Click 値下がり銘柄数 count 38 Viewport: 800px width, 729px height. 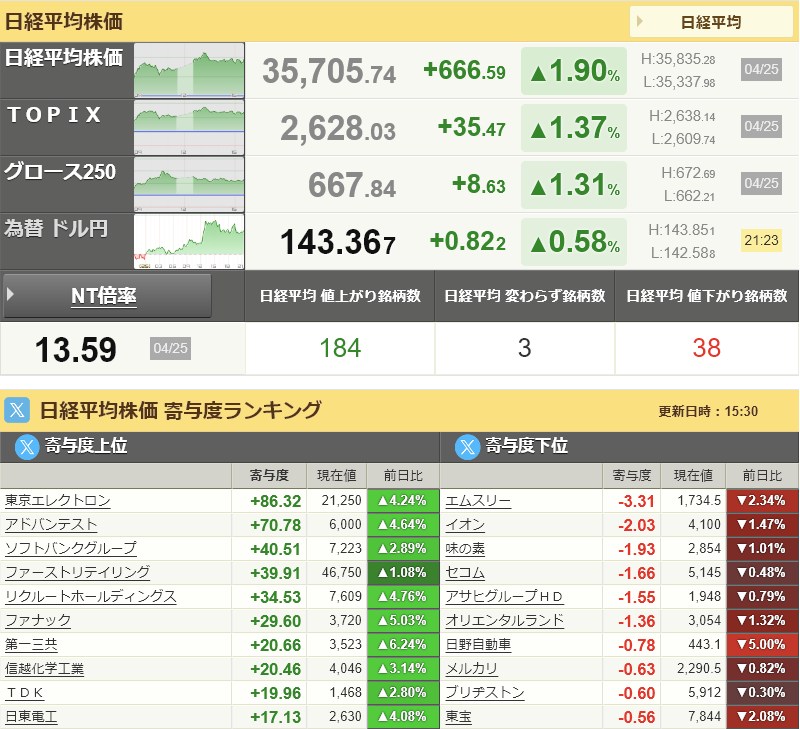707,348
